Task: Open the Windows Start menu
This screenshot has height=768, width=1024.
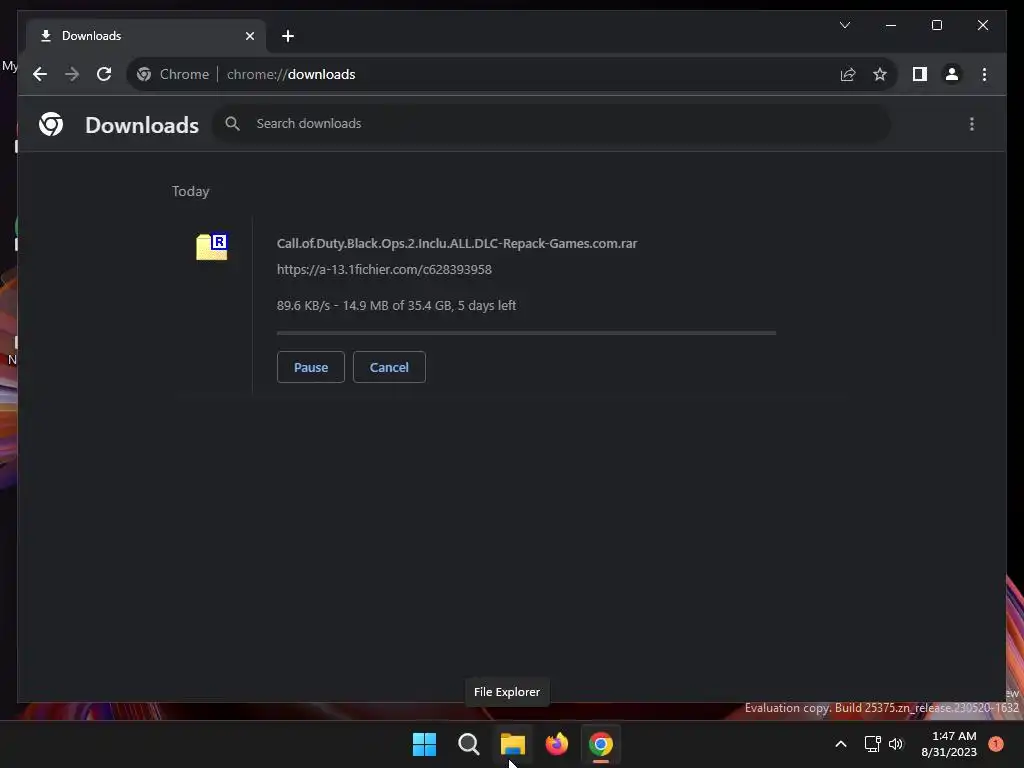Action: tap(424, 744)
